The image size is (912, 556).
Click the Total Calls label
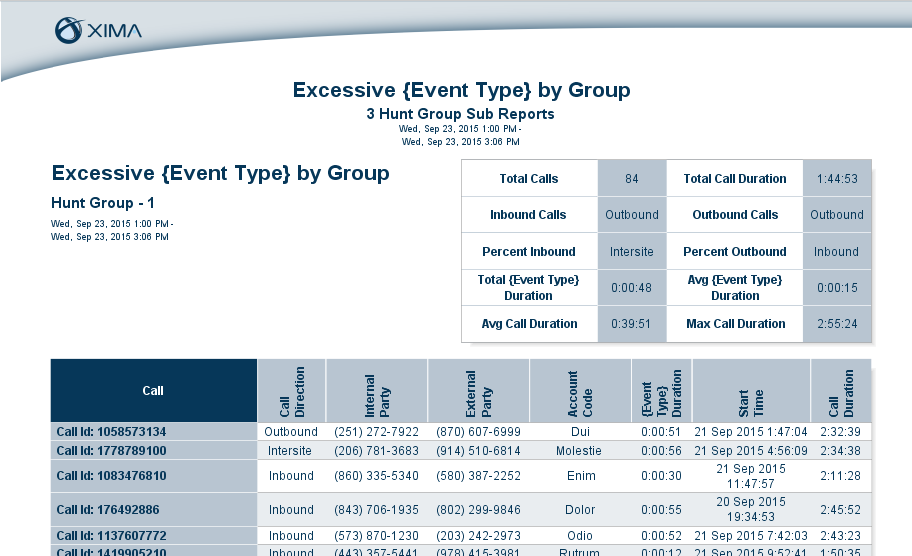[529, 179]
